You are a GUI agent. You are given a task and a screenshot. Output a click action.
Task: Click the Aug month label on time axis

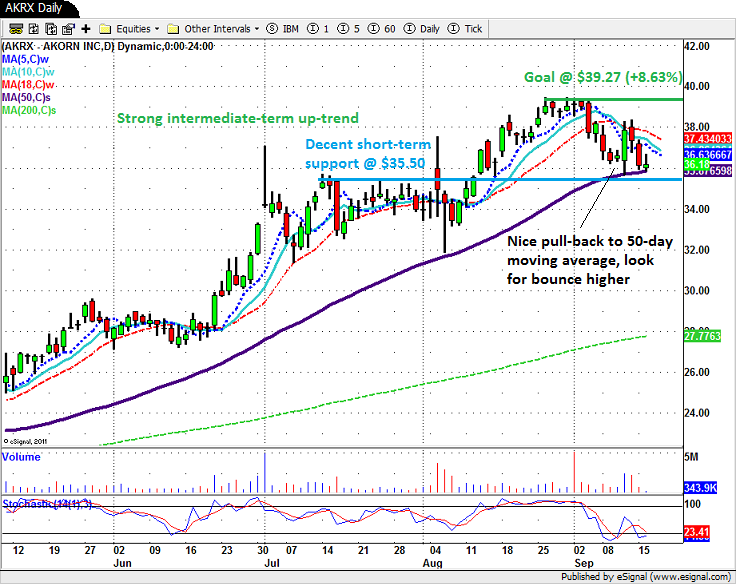click(x=433, y=563)
